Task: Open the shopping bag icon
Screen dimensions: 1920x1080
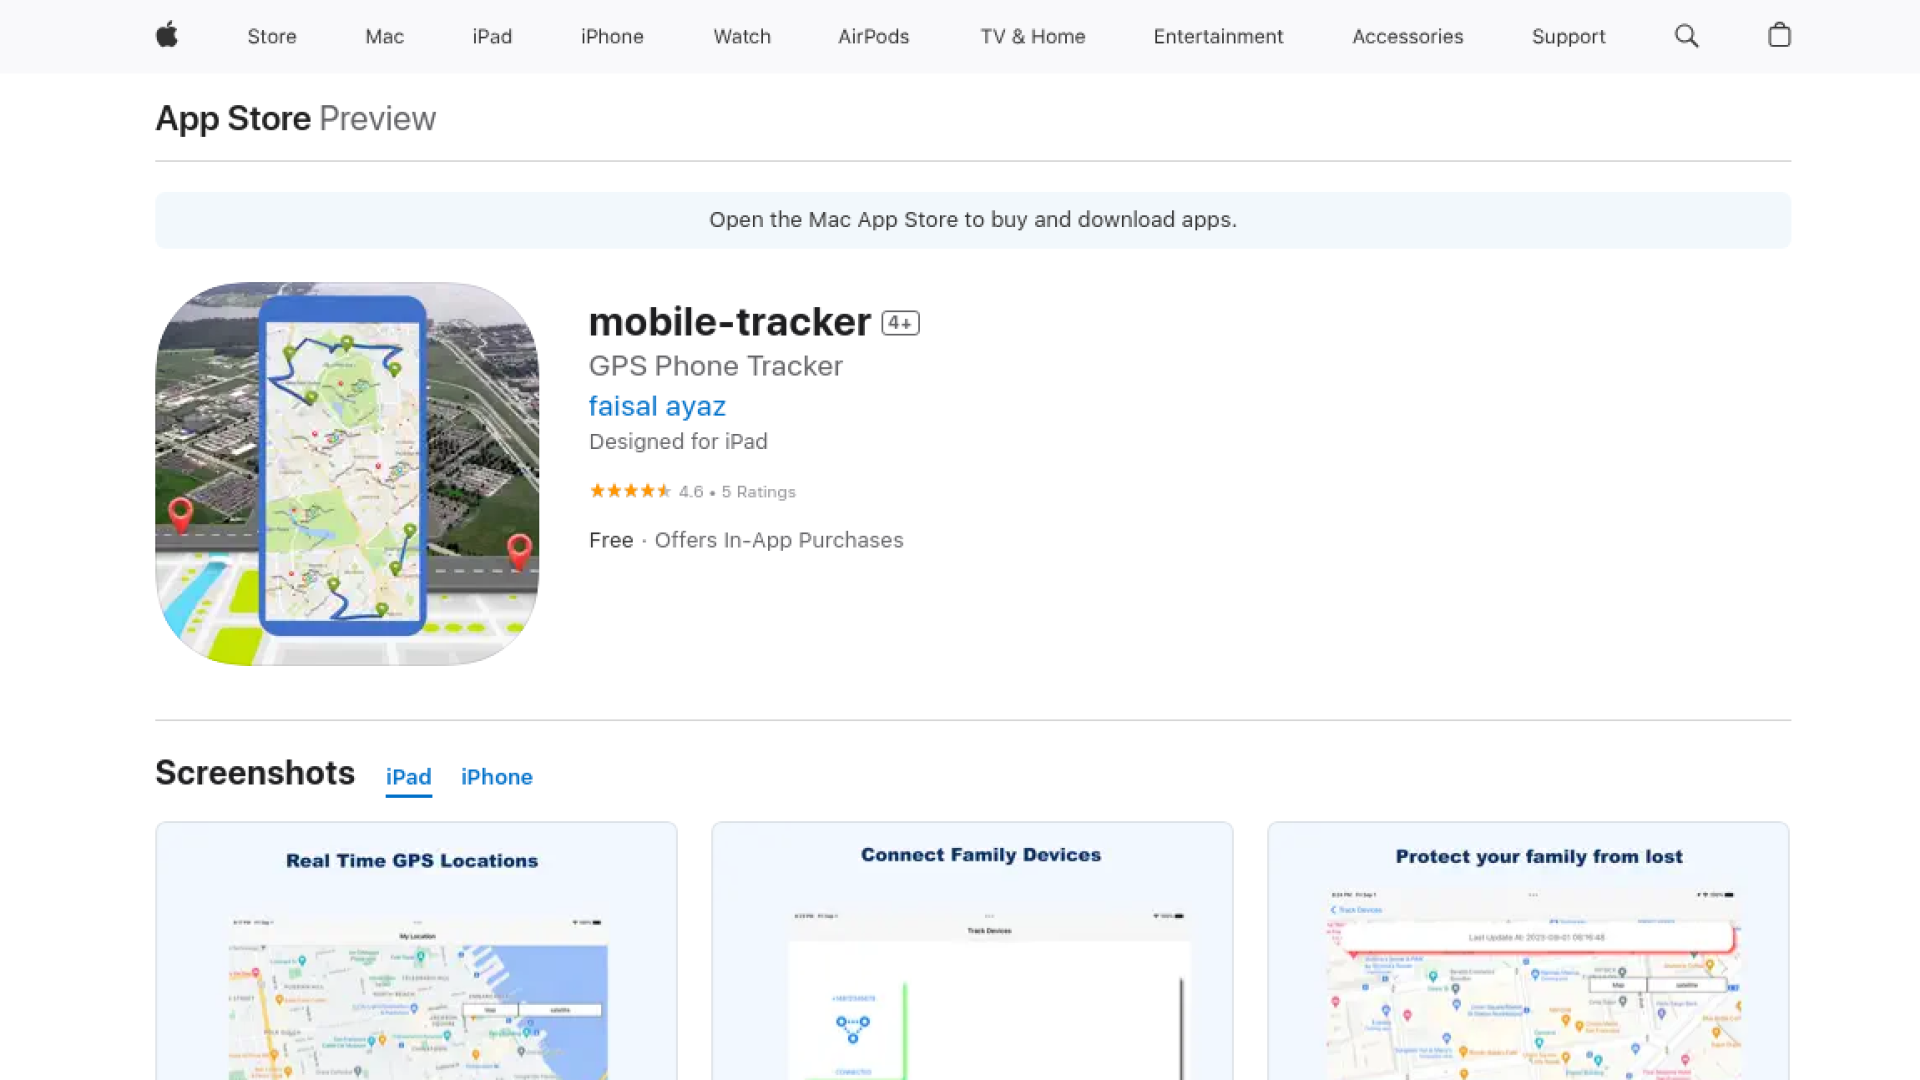Action: 1779,36
